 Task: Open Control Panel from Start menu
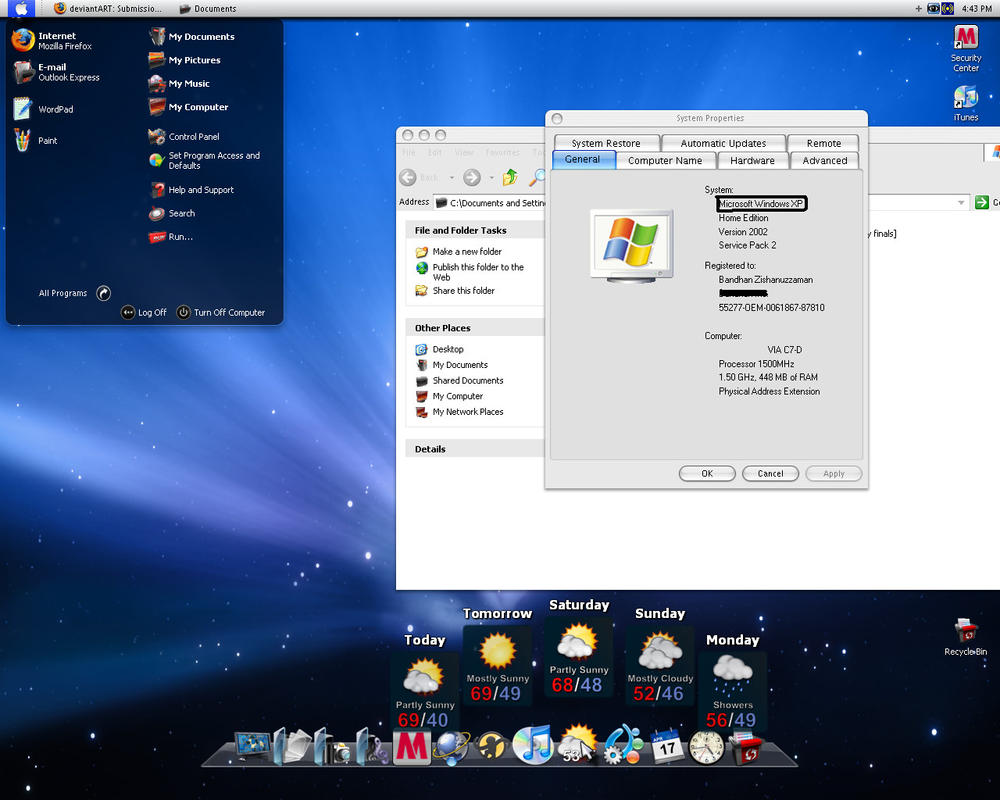(x=184, y=137)
